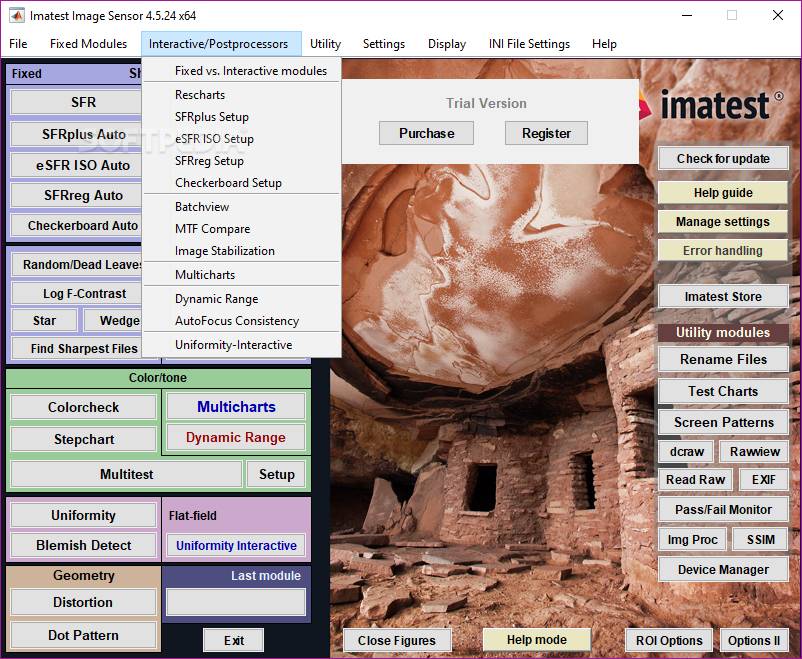The width and height of the screenshot is (802, 659).
Task: Launch Rawview utility
Action: tap(754, 451)
